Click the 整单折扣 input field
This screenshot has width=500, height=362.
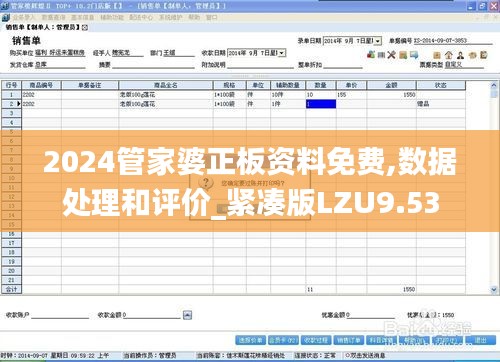pyautogui.click(x=343, y=65)
